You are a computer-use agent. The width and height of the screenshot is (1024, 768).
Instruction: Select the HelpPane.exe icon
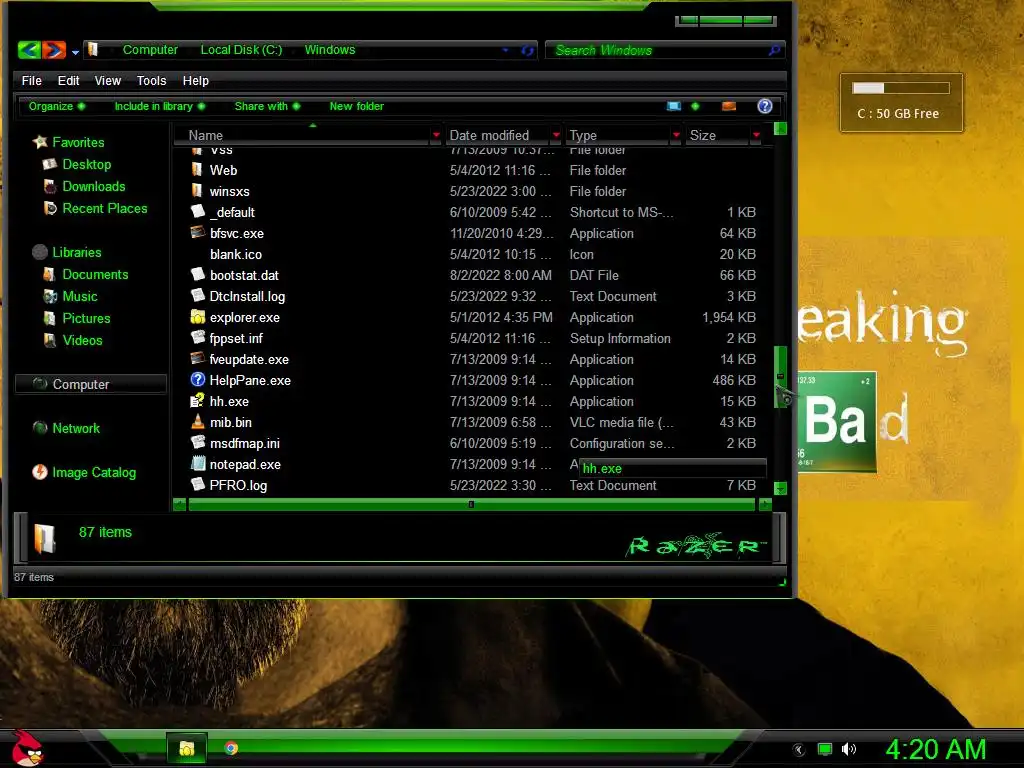[197, 379]
